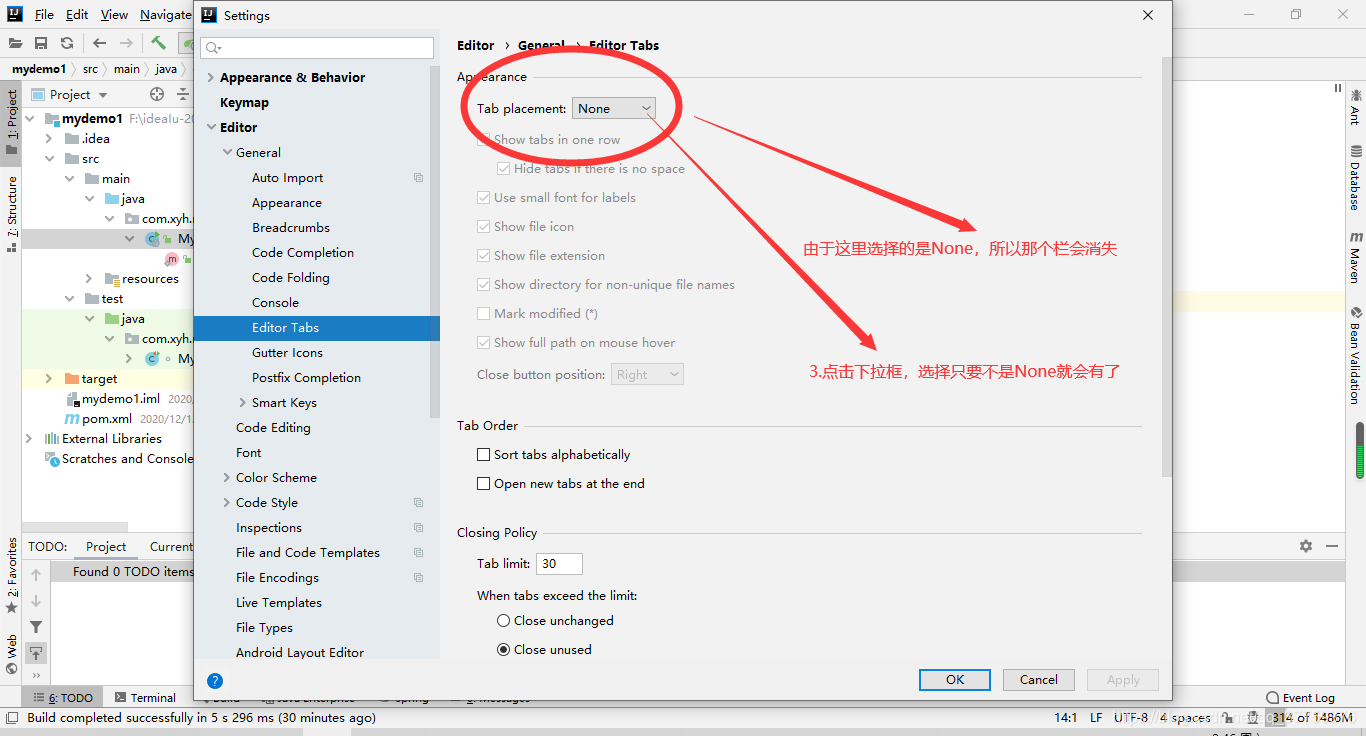Click the TODO panel settings gear icon
This screenshot has width=1366, height=736.
1306,546
